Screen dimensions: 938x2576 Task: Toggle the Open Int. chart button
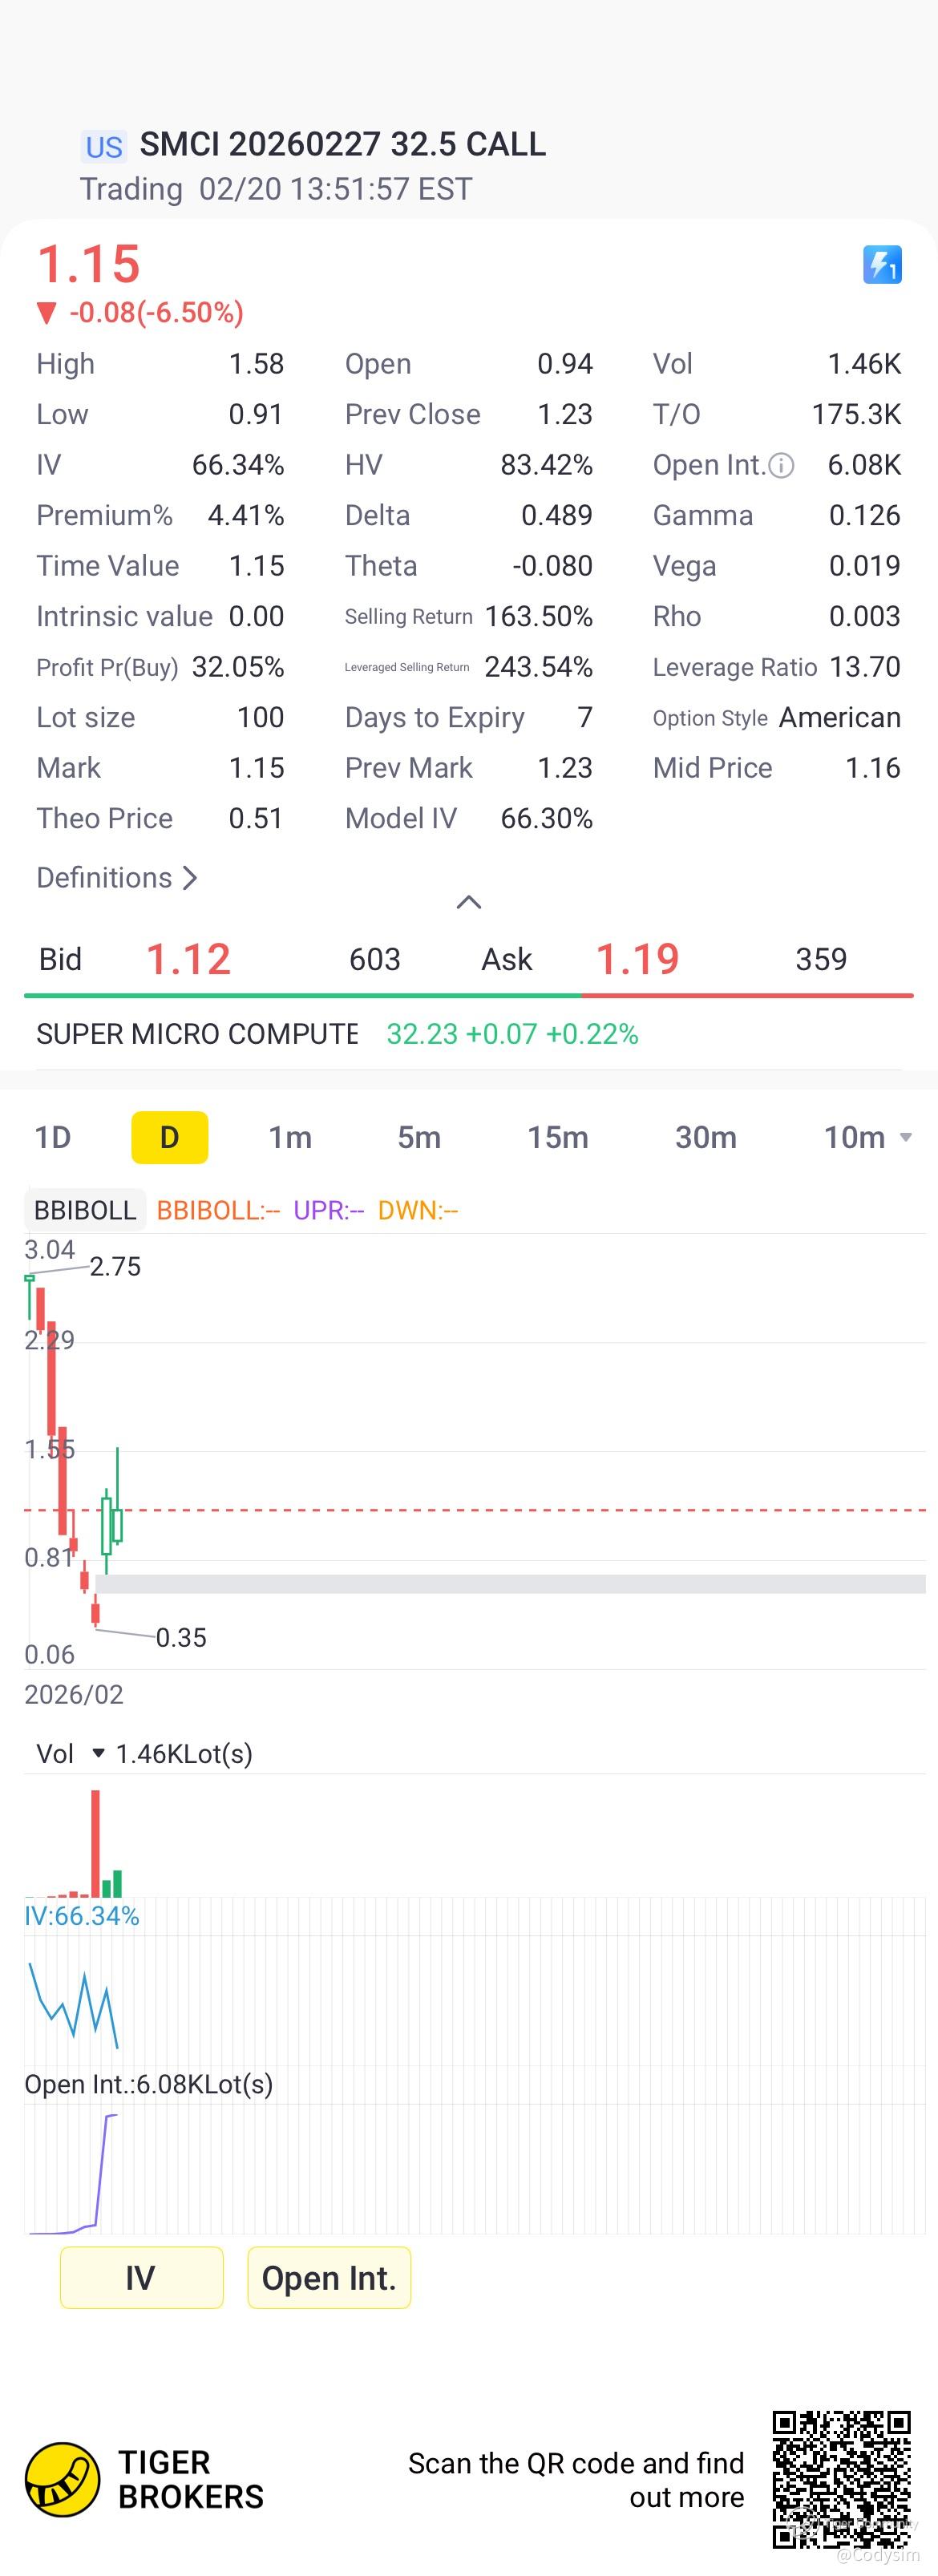[x=329, y=2277]
